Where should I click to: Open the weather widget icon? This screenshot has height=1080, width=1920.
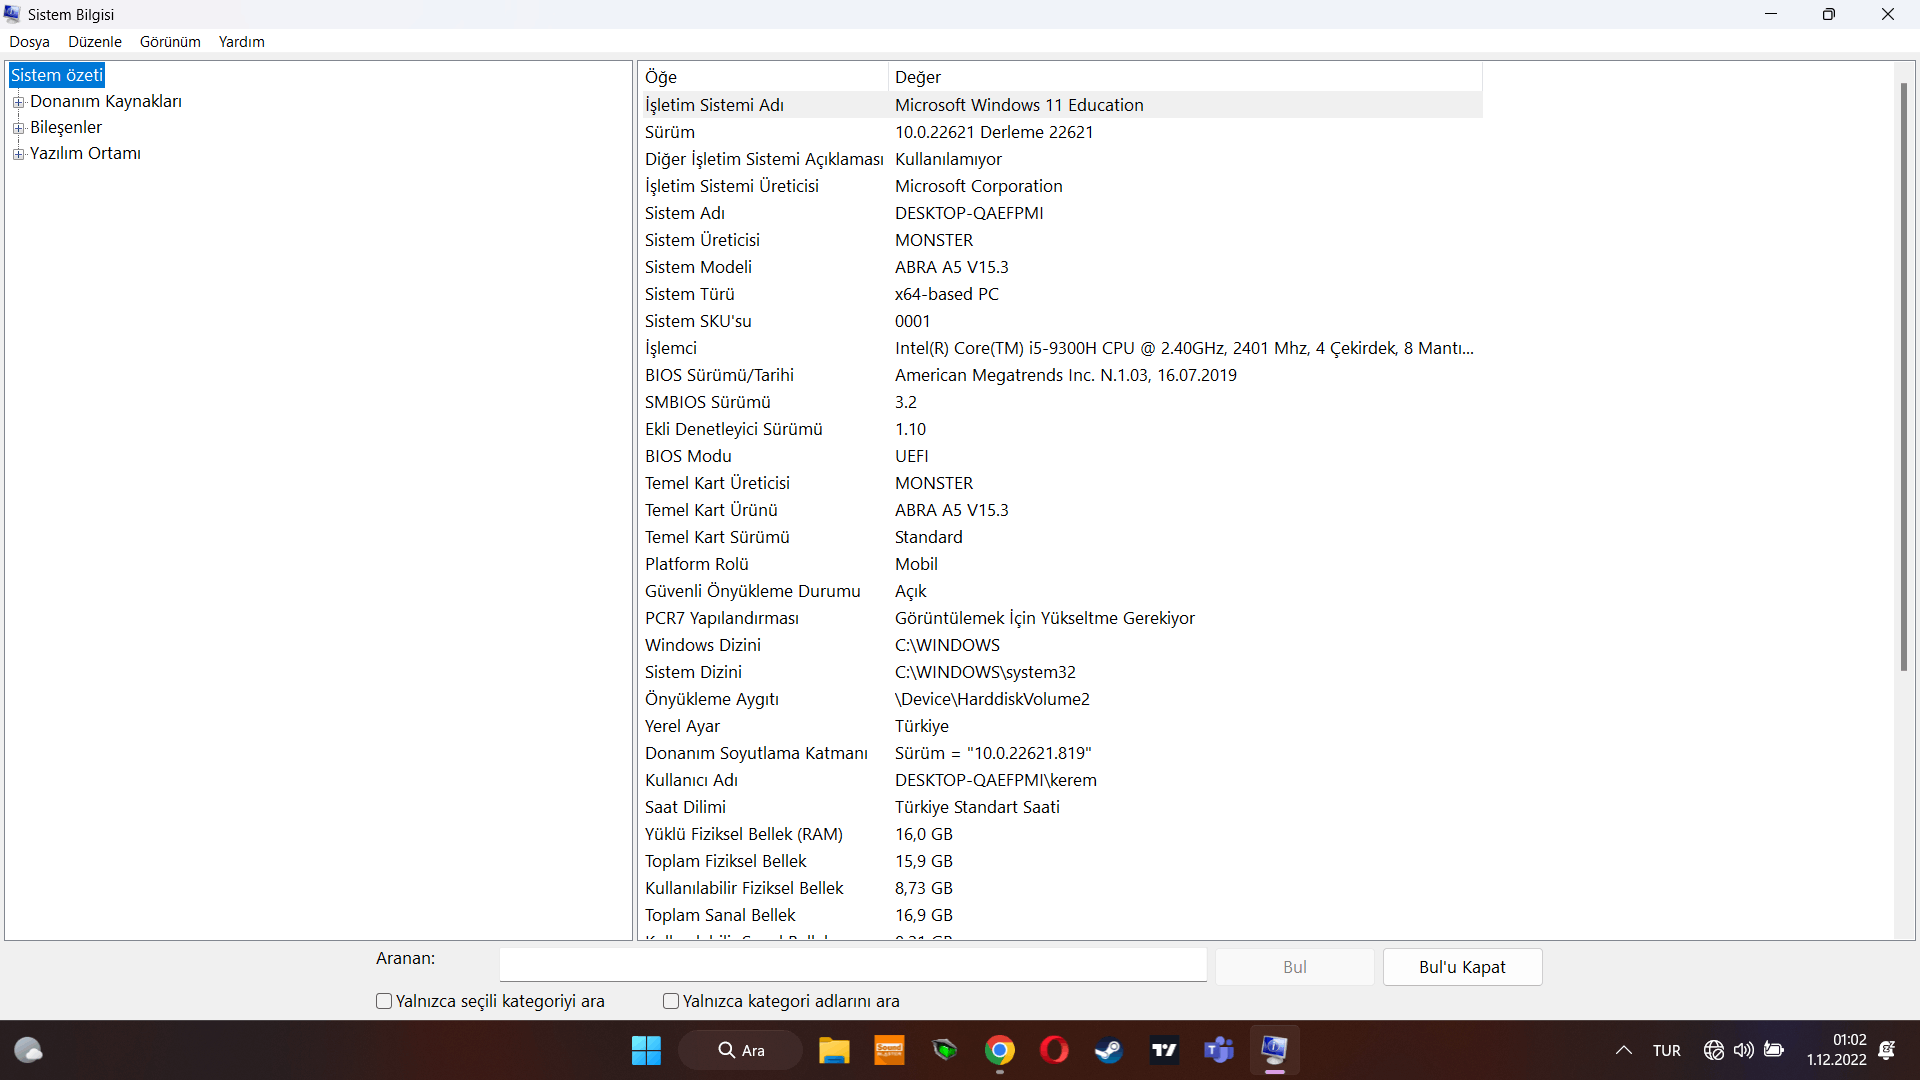click(x=28, y=1050)
